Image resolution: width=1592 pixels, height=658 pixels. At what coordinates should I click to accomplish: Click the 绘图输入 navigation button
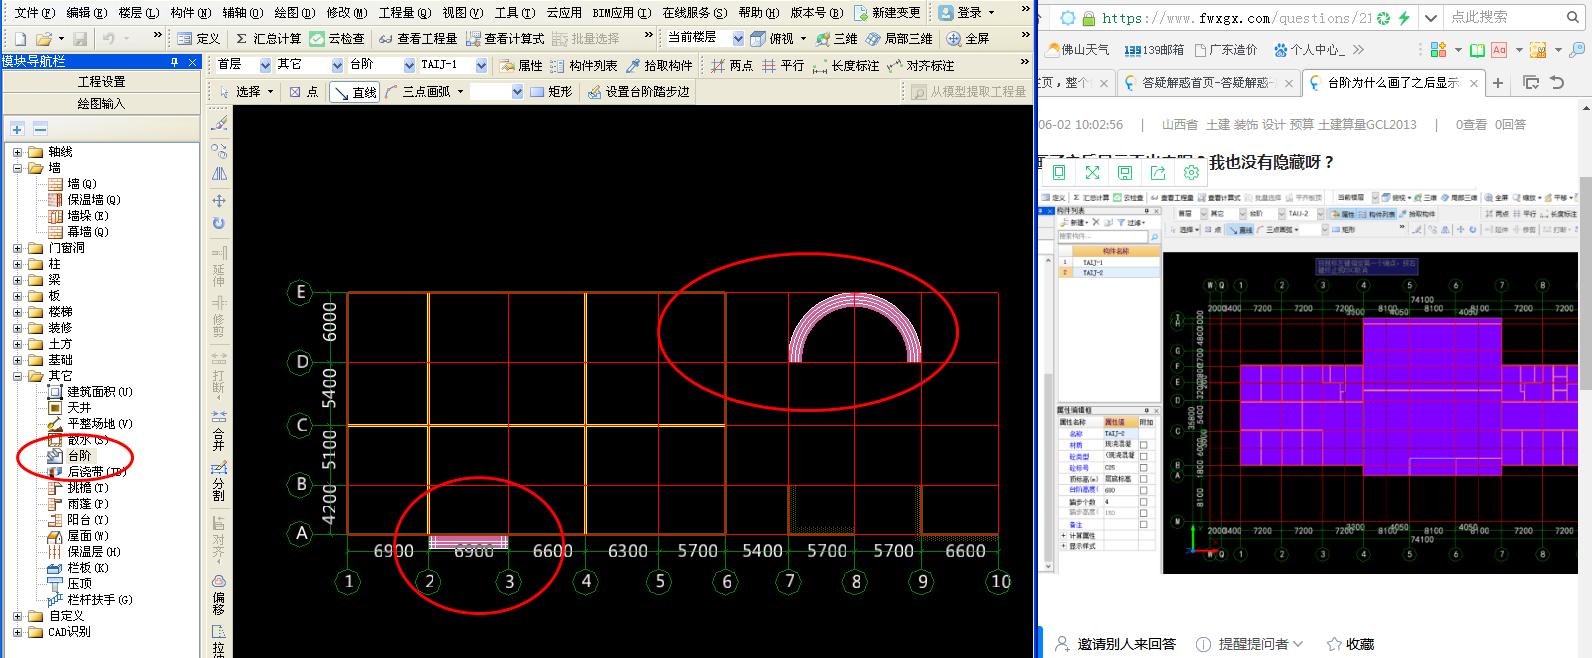(102, 103)
